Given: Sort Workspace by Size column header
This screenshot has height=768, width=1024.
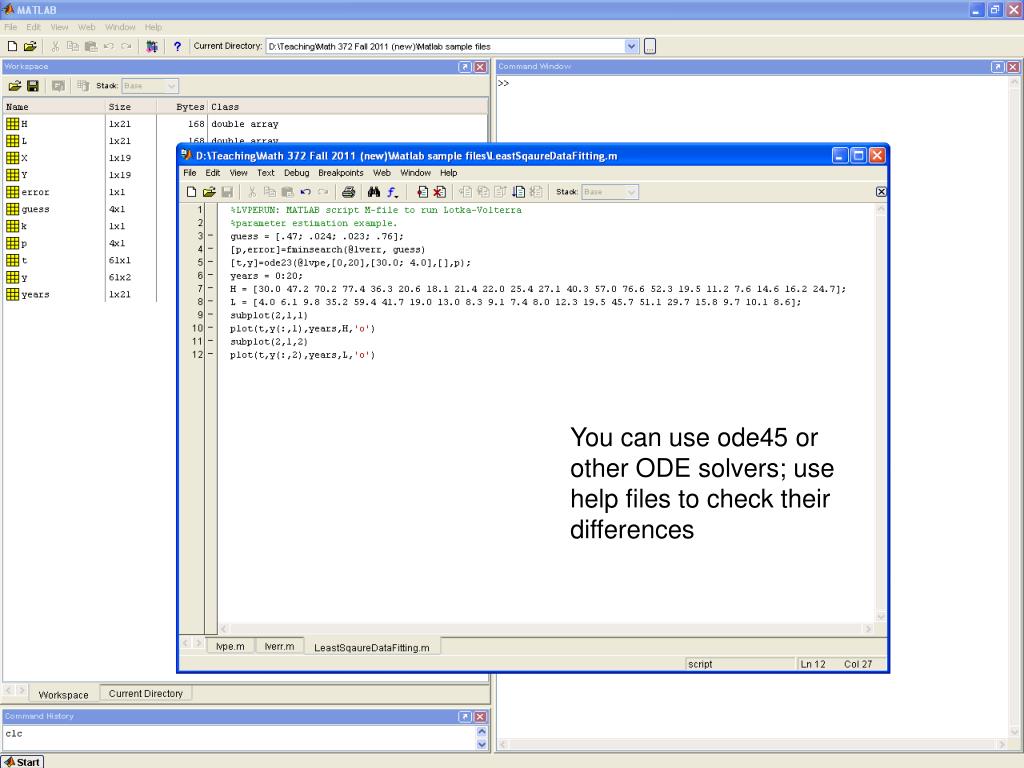Looking at the screenshot, I should [x=131, y=106].
